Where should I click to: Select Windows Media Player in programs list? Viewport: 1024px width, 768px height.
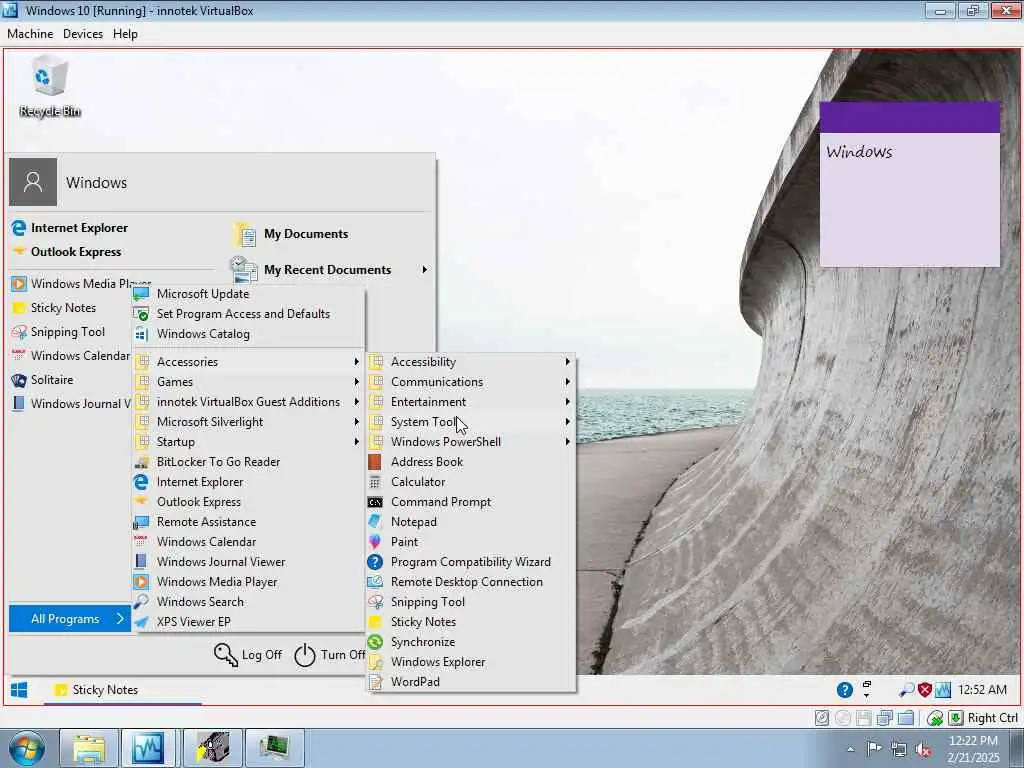(x=248, y=582)
